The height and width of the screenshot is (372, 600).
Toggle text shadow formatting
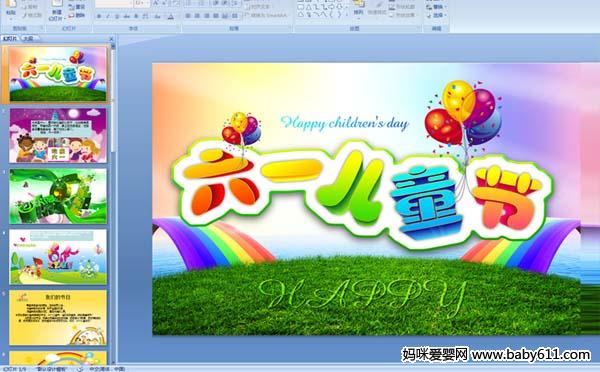[136, 16]
